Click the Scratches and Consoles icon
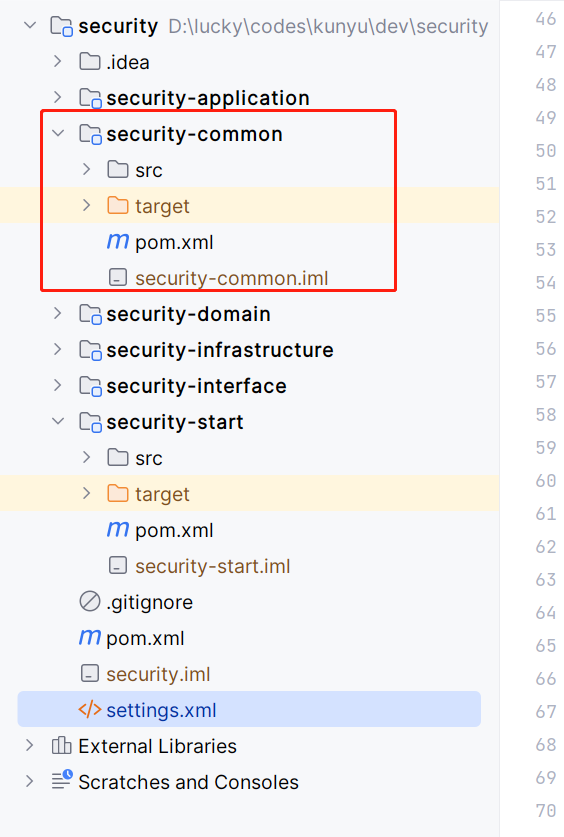564x837 pixels. point(62,780)
